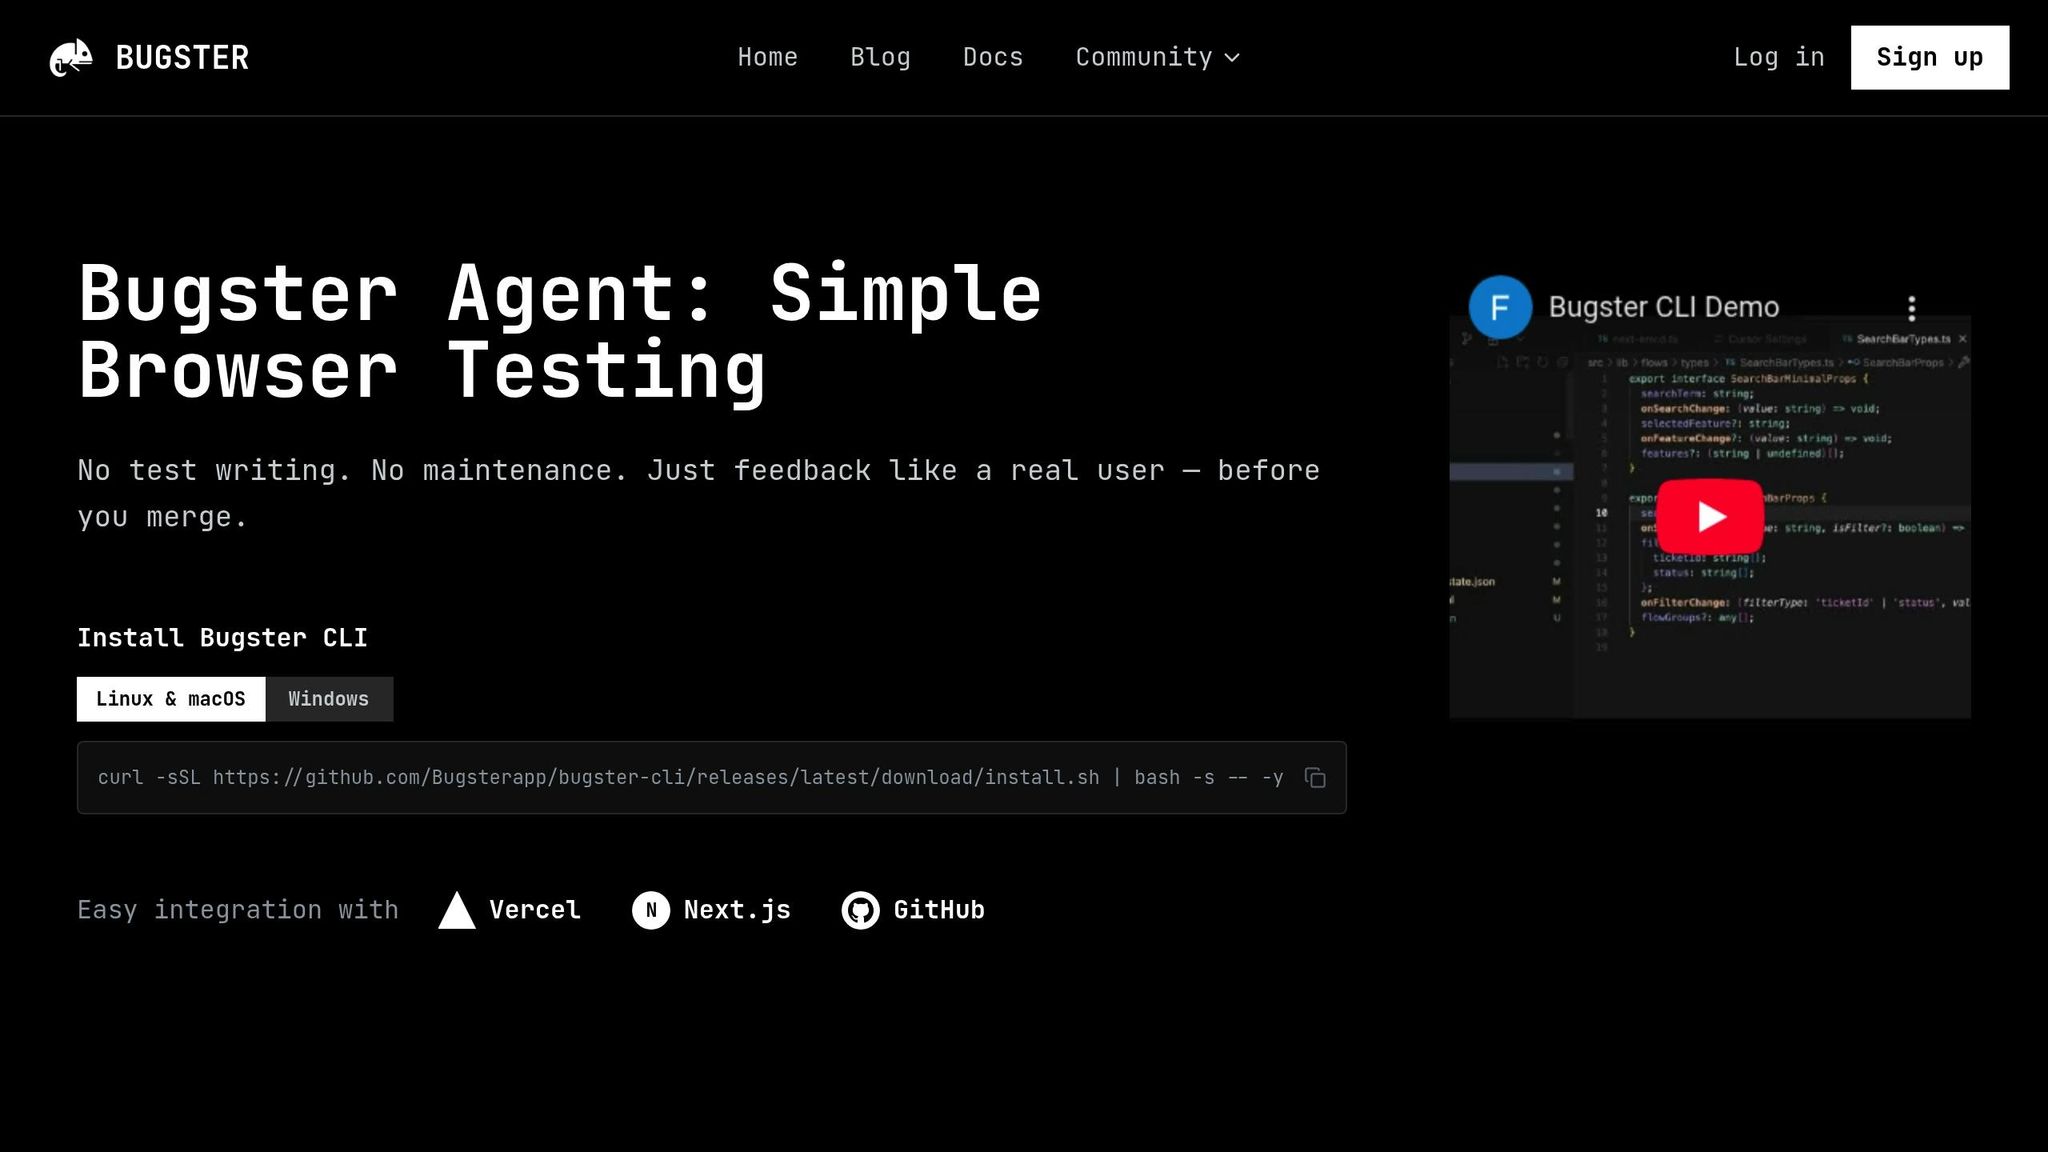This screenshot has height=1152, width=2048.
Task: Copy the install command with copy icon
Action: (x=1315, y=777)
